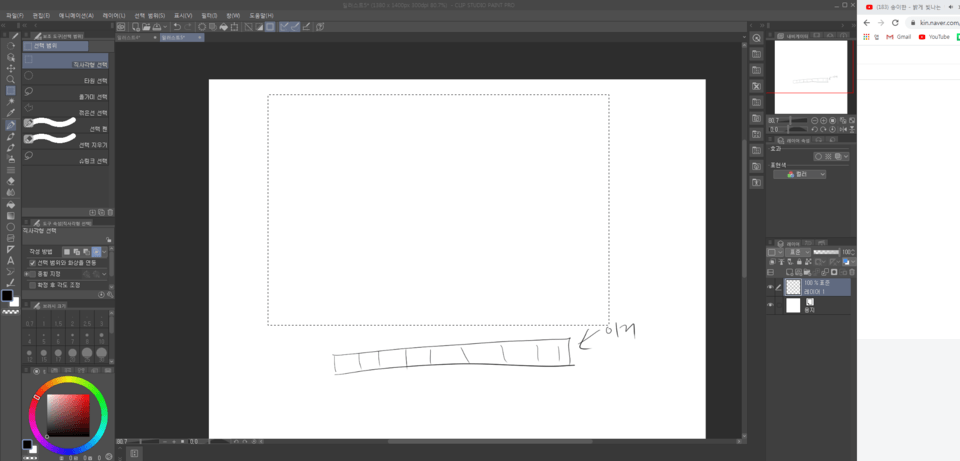Expand selection mode dropdown arrow
Screen dimensions: 960x461
[x=105, y=252]
